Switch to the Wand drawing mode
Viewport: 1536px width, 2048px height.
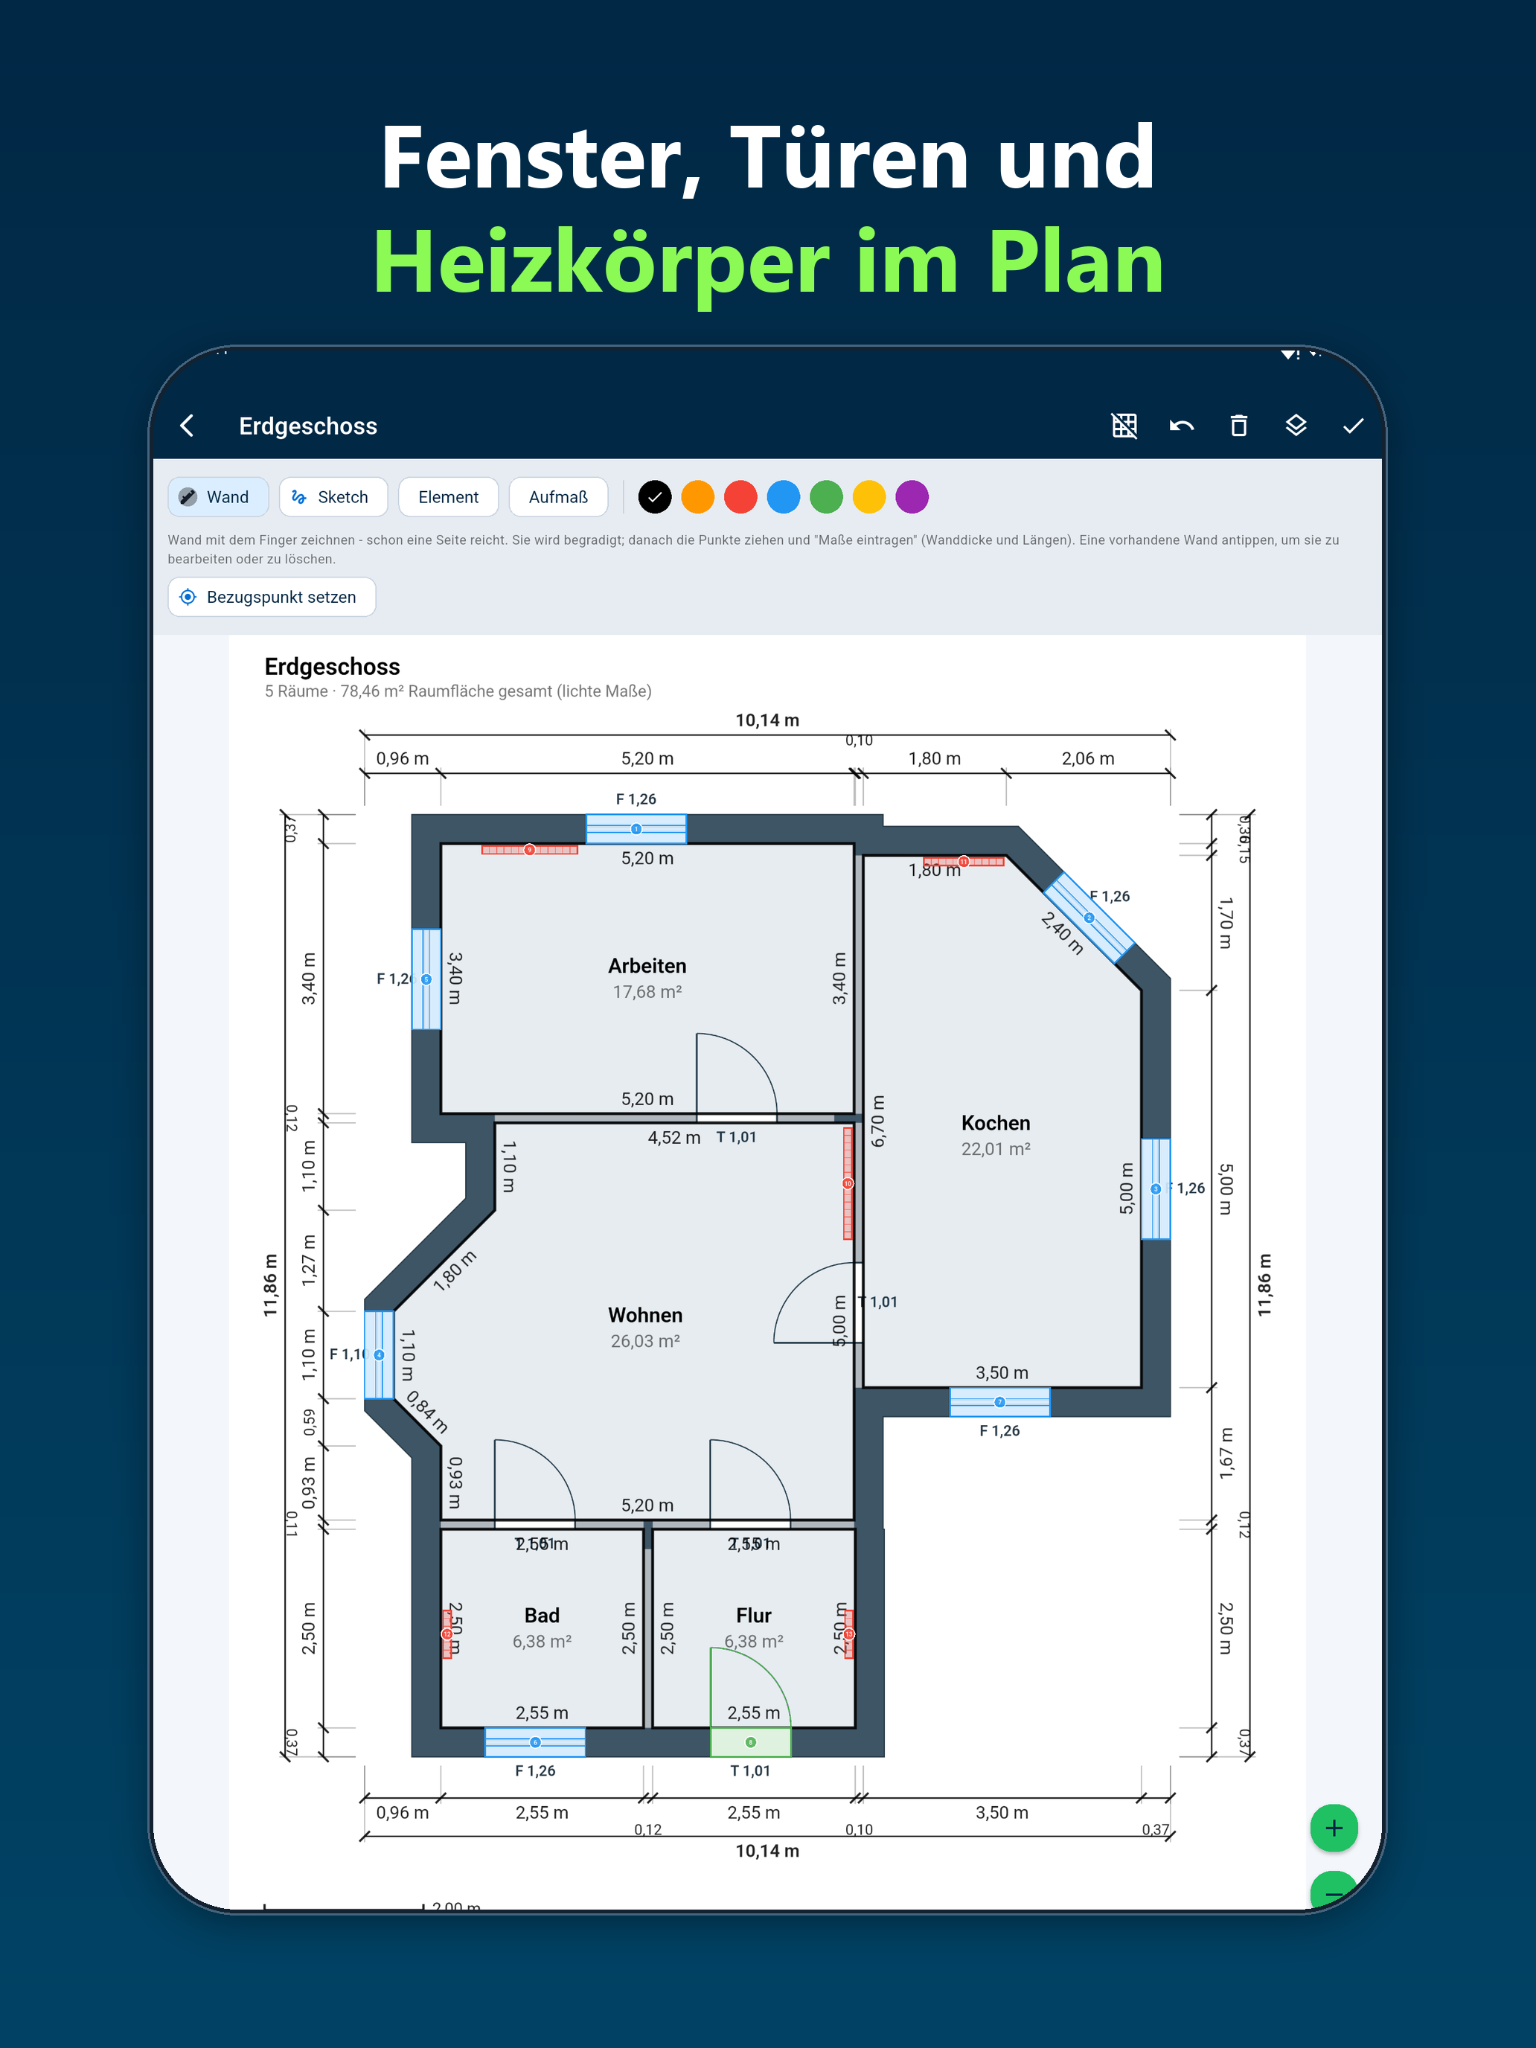(x=218, y=497)
